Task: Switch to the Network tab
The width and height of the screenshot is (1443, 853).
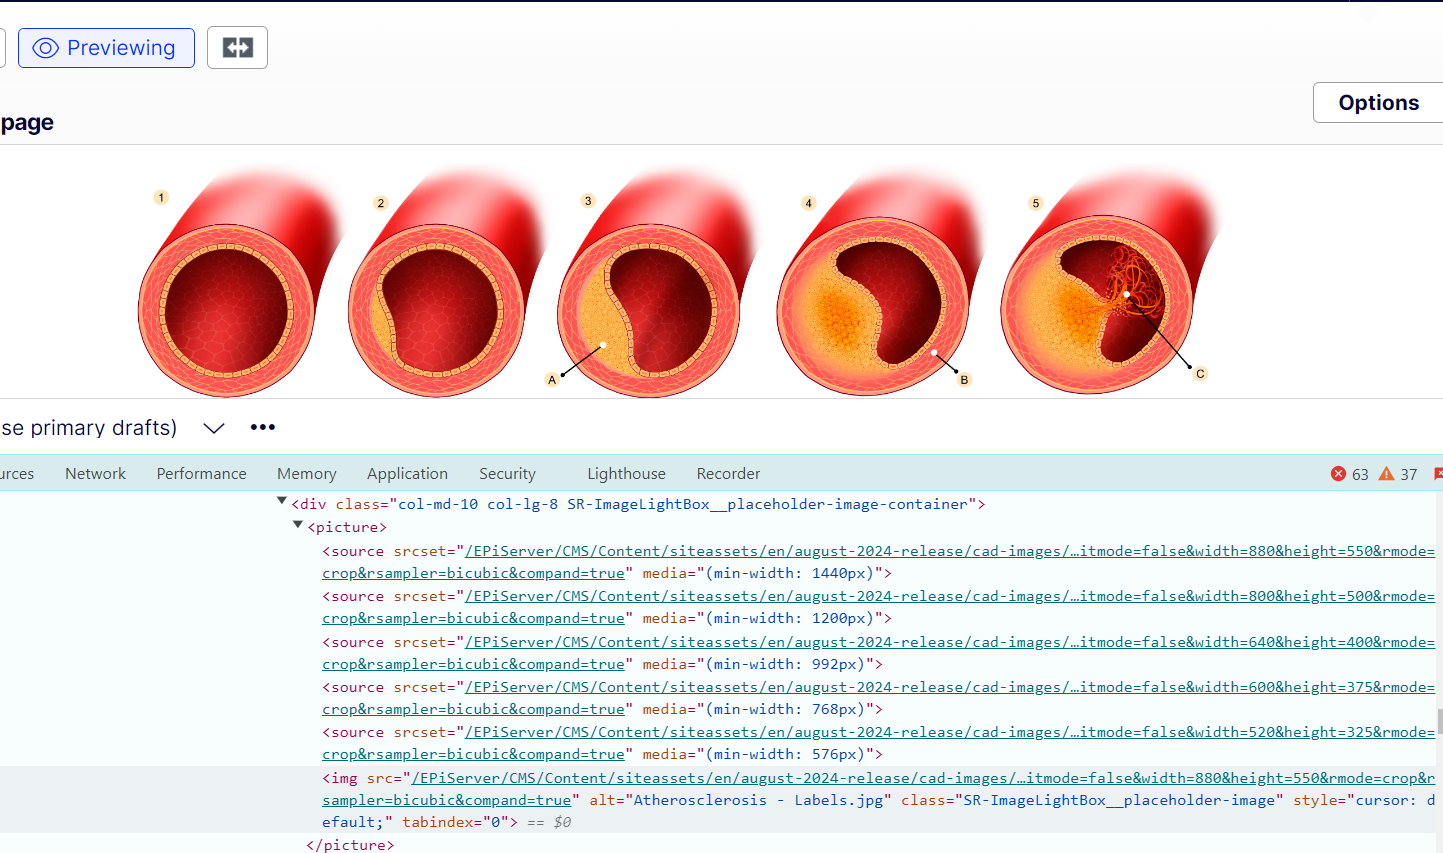Action: [95, 474]
